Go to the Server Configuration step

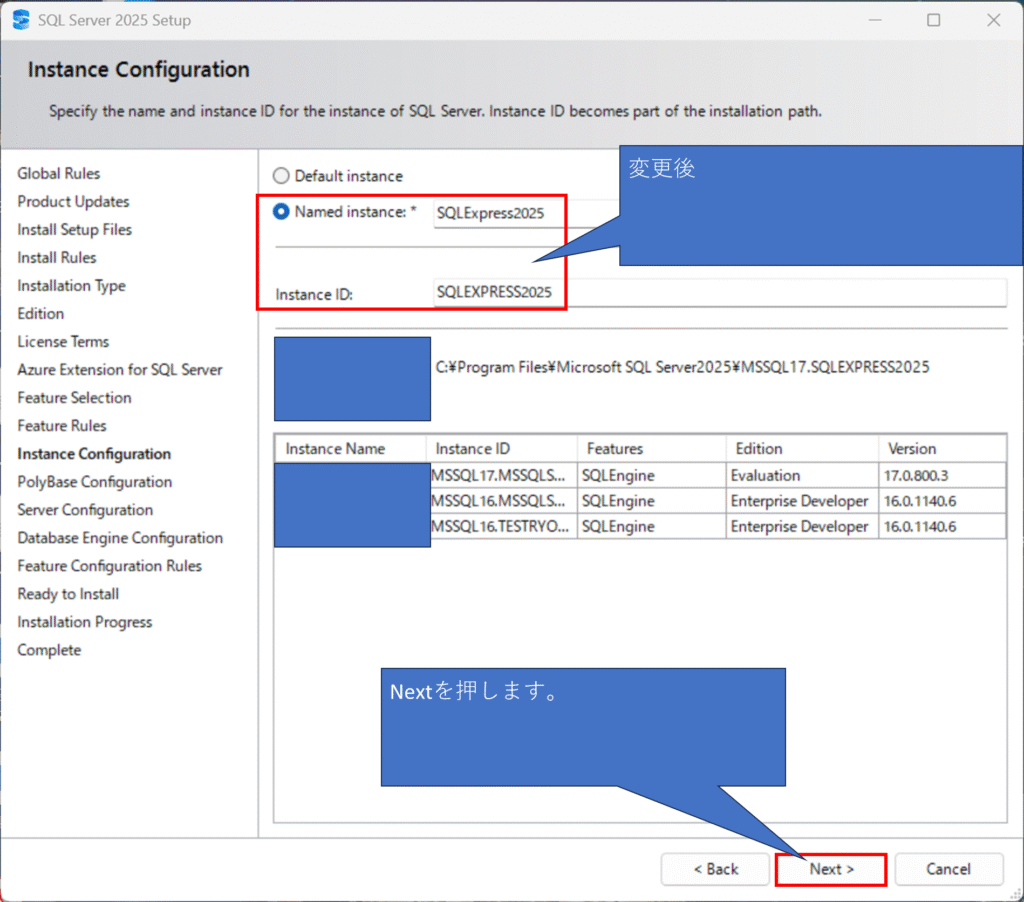(85, 510)
